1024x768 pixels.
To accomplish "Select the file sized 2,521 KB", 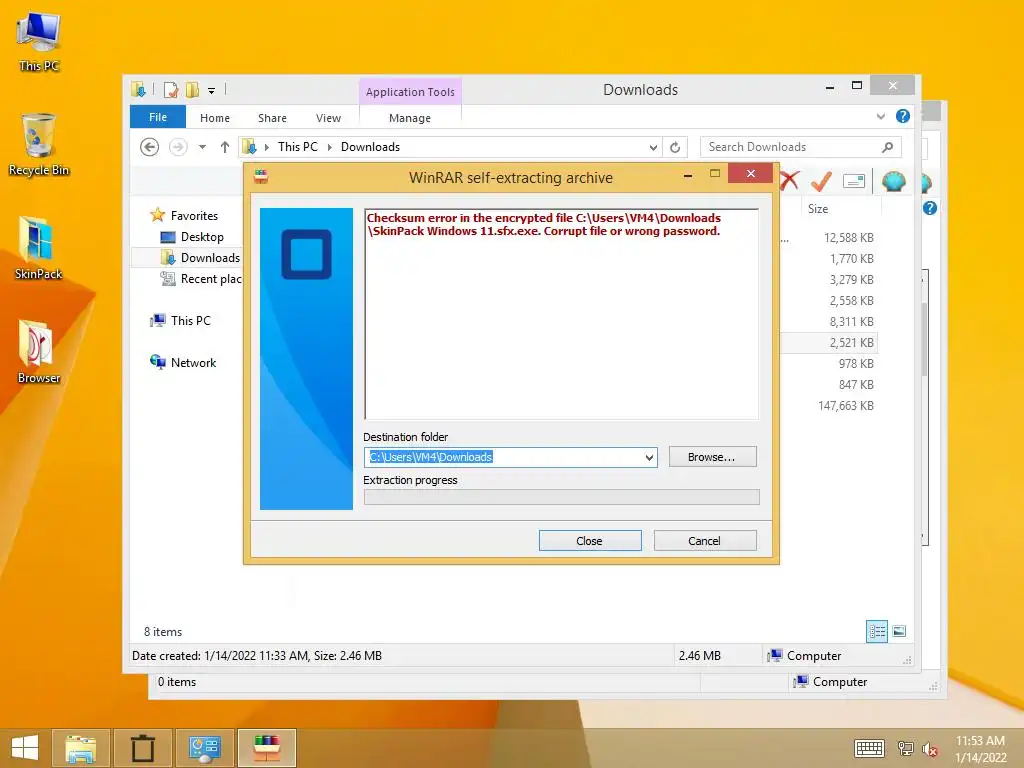I will coord(852,343).
